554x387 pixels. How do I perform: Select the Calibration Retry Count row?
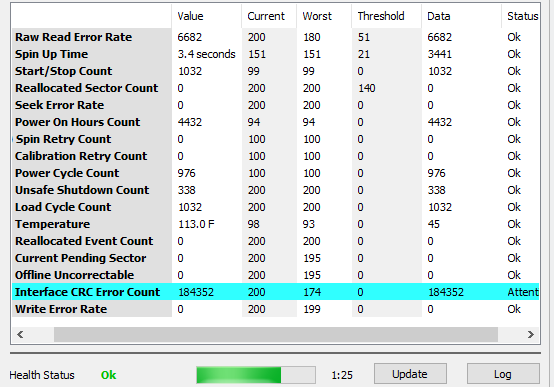click(276, 156)
